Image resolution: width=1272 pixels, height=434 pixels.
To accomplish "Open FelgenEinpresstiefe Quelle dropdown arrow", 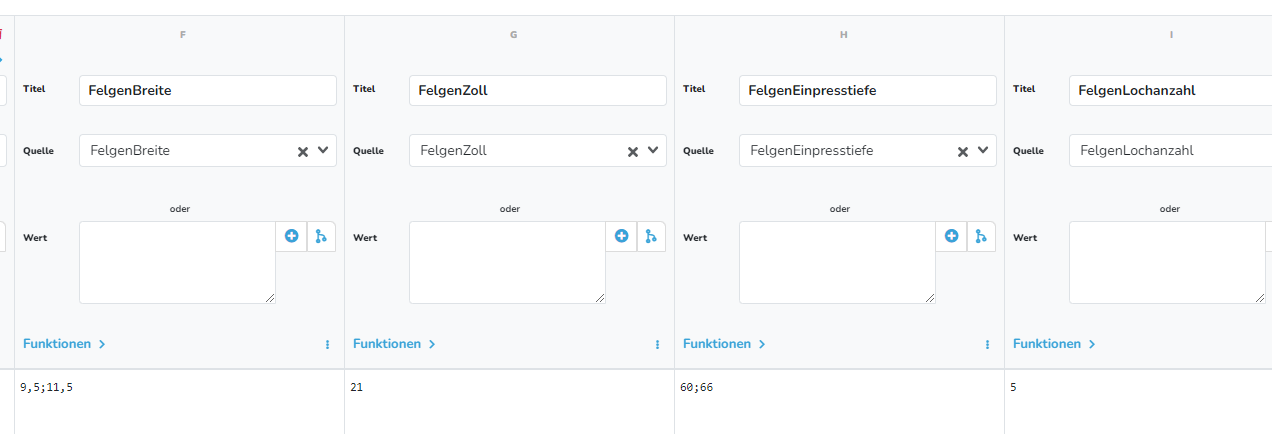I will [x=983, y=150].
